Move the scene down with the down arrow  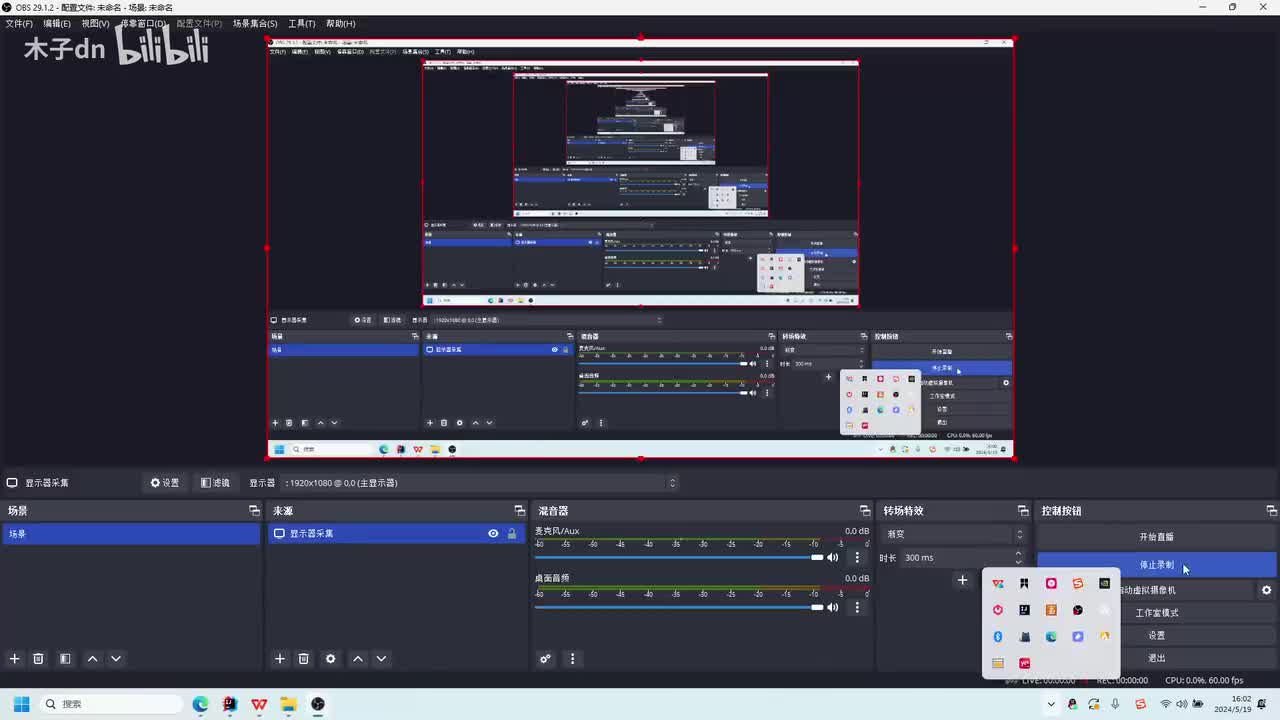(116, 659)
